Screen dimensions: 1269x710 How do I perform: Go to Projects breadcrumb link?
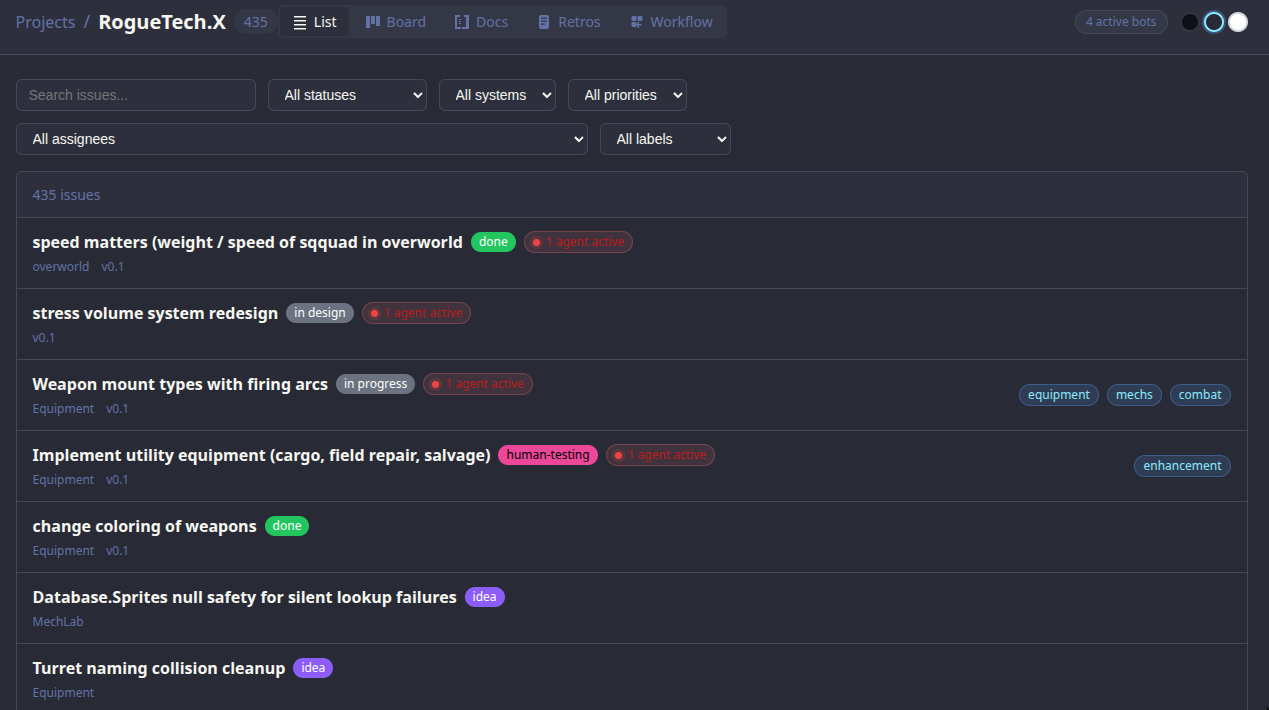pos(45,22)
